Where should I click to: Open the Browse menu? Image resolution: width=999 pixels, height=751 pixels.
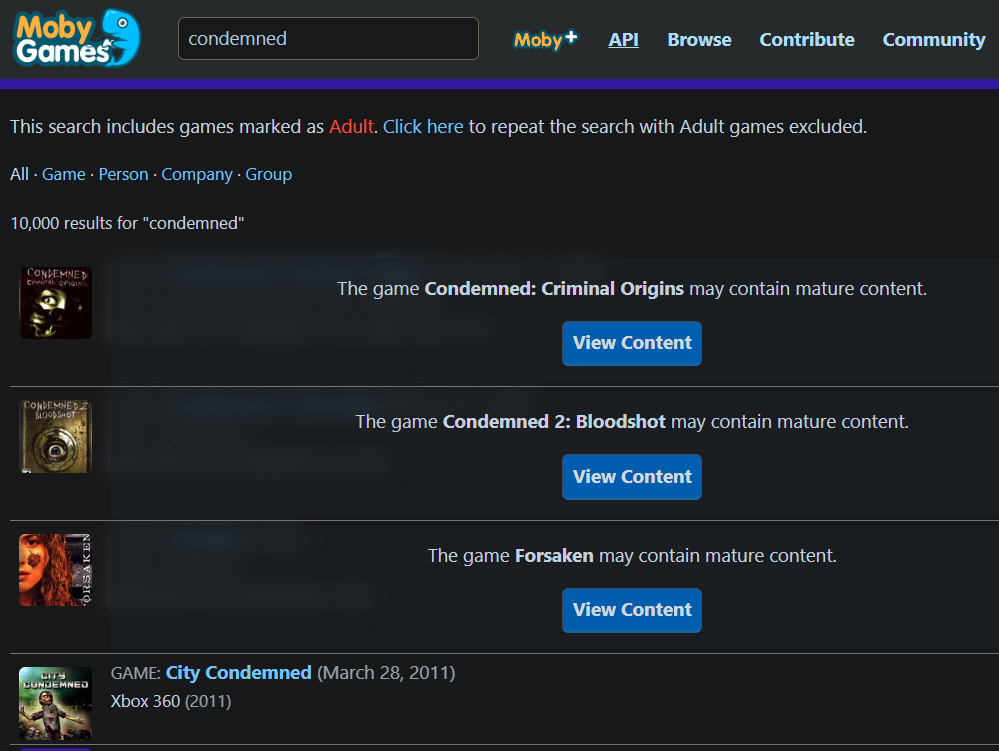click(x=699, y=39)
